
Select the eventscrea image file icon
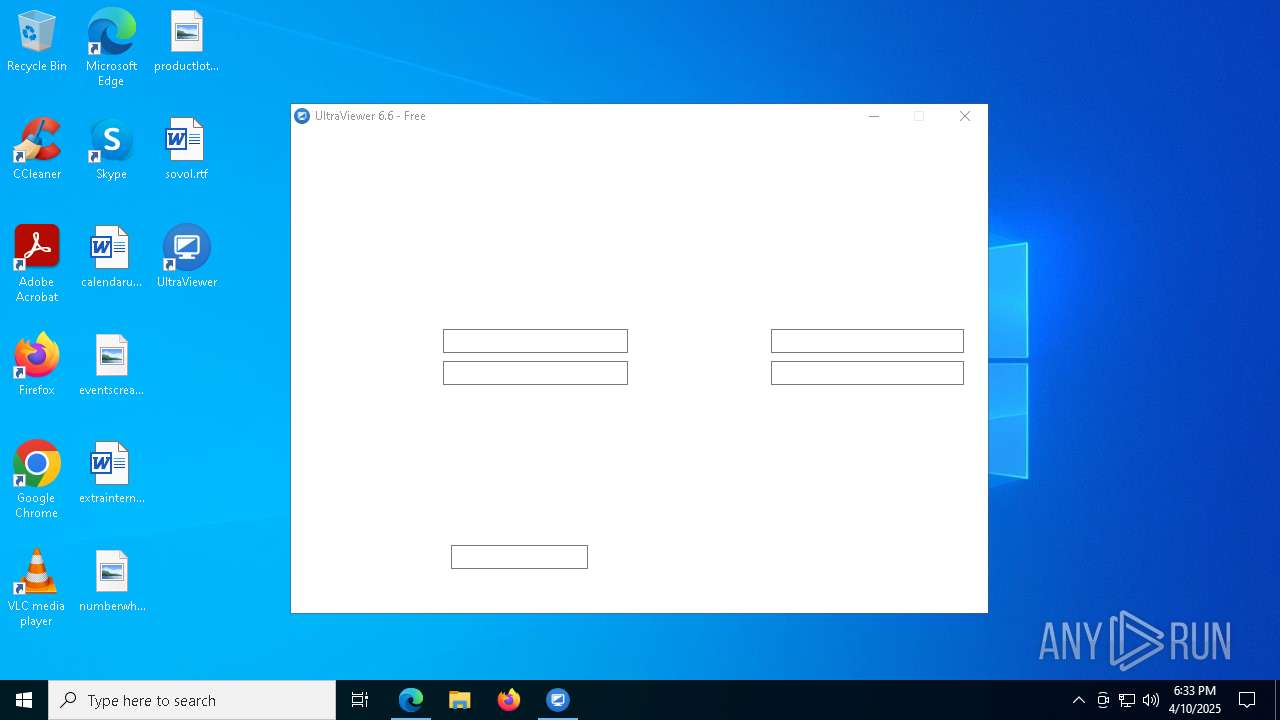pos(111,366)
